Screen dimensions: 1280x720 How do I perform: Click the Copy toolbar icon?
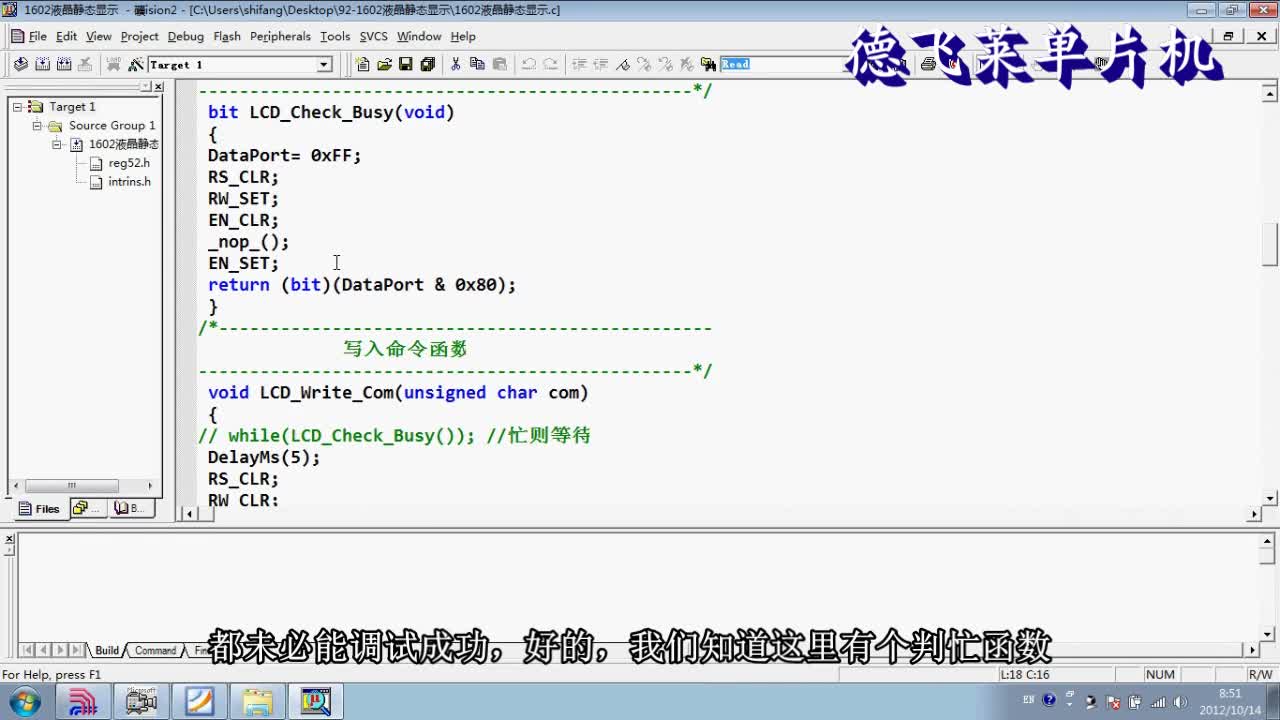pos(477,64)
